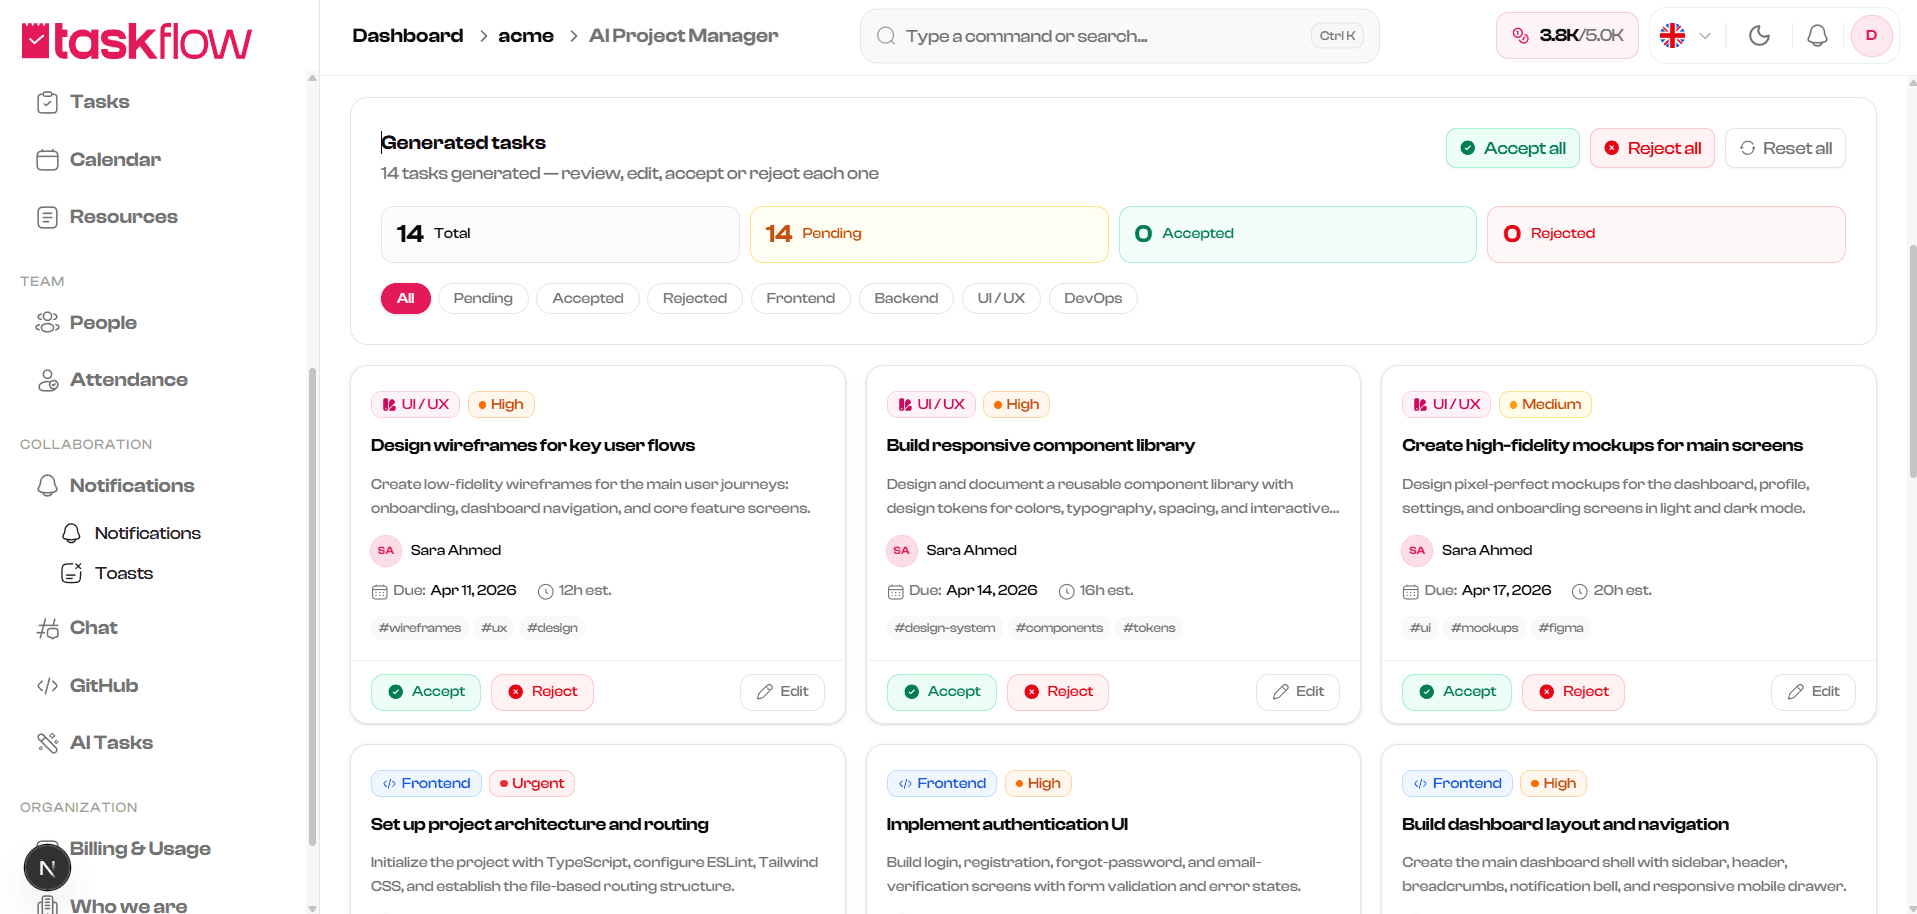The width and height of the screenshot is (1917, 914).
Task: Reject the Build responsive component library task
Action: pos(1058,692)
